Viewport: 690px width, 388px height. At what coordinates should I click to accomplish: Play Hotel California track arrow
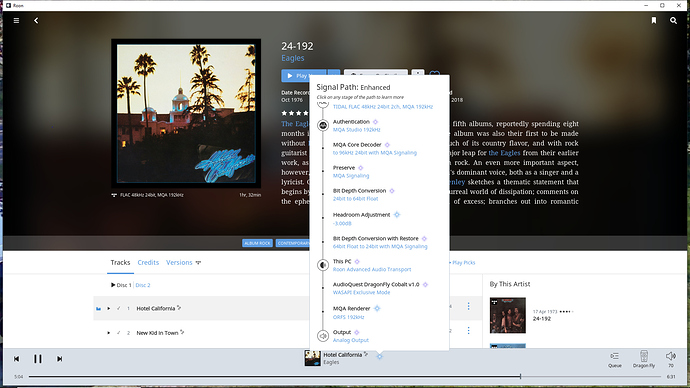[109, 308]
